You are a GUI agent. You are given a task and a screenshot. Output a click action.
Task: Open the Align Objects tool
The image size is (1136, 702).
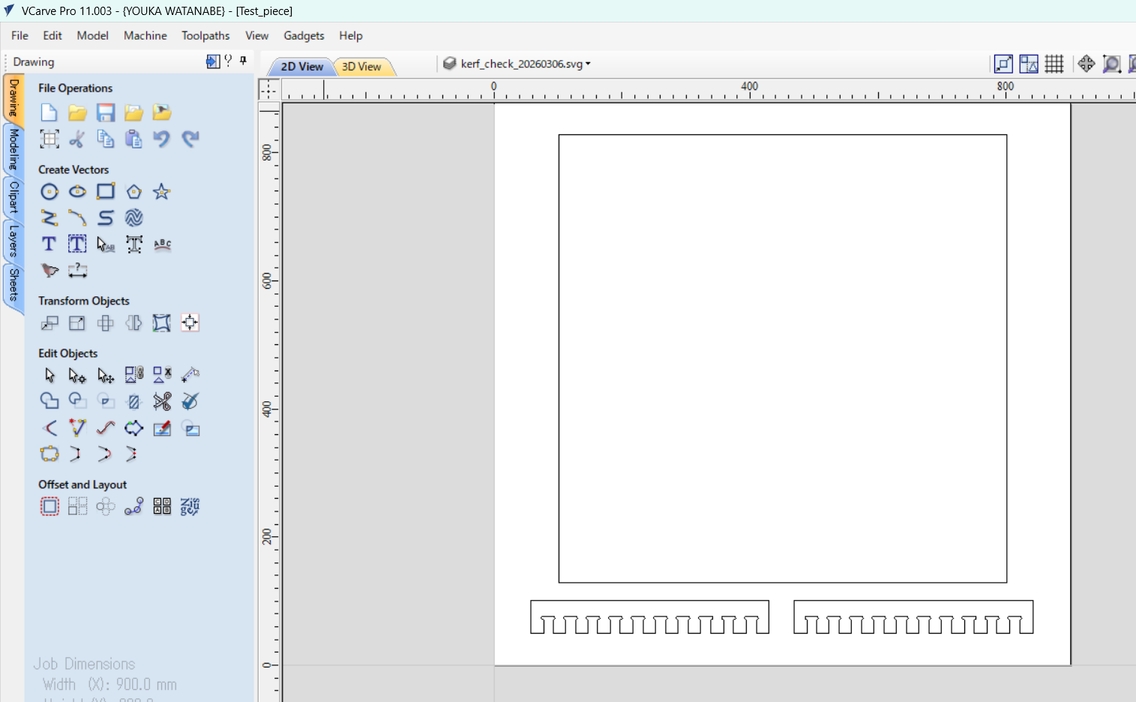[x=190, y=323]
